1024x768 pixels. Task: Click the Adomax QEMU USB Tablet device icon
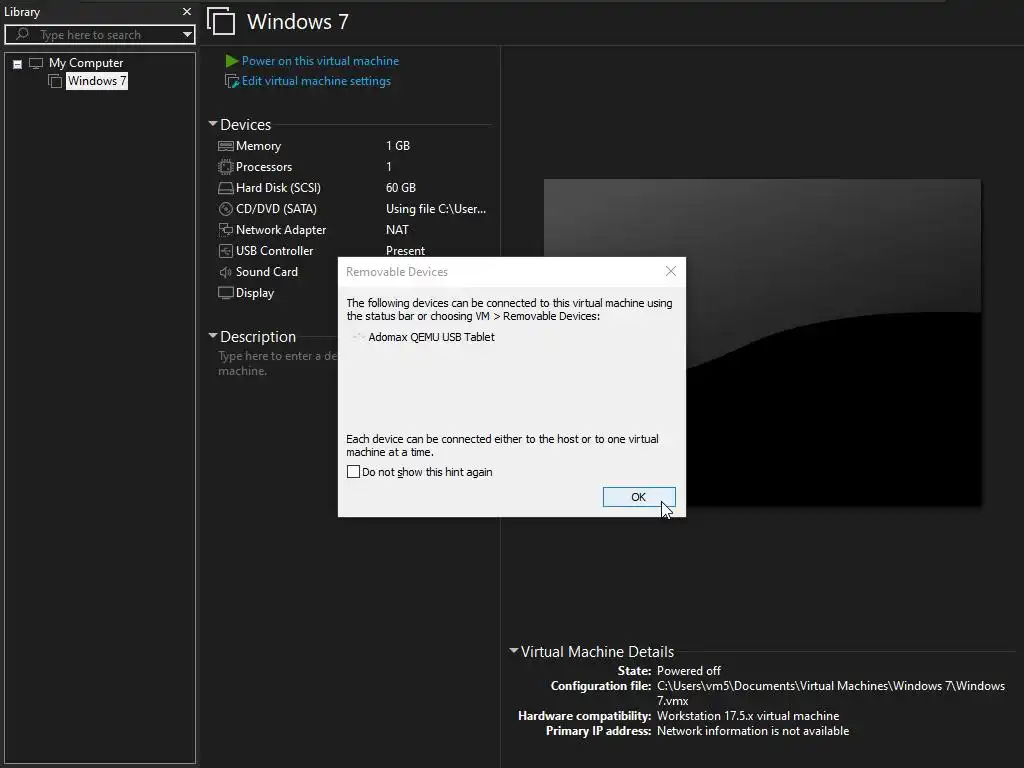pos(357,337)
